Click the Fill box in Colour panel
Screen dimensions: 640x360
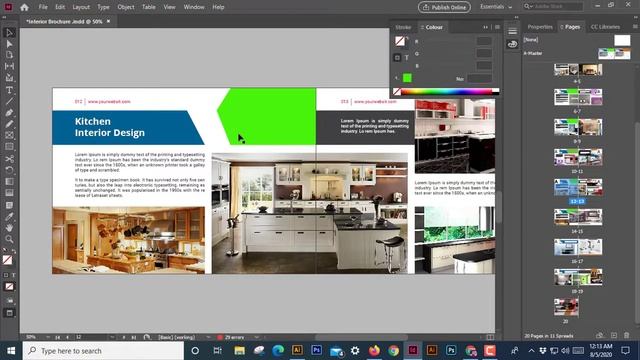400,41
